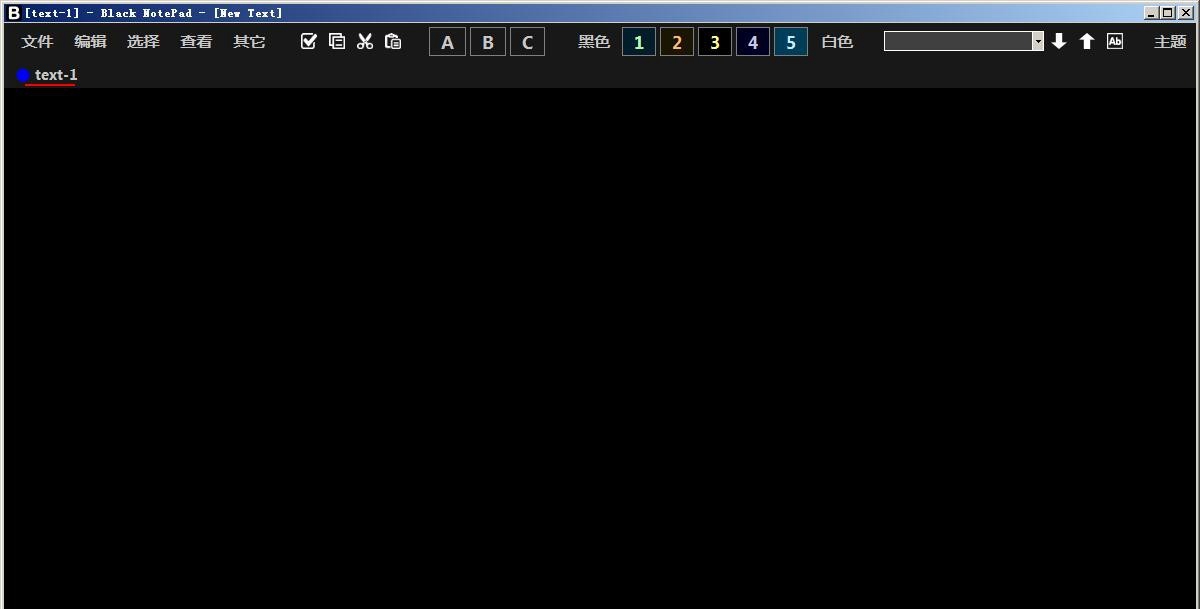Click the blue dot on text-1 tab
Viewport: 1200px width, 609px height.
pyautogui.click(x=23, y=75)
